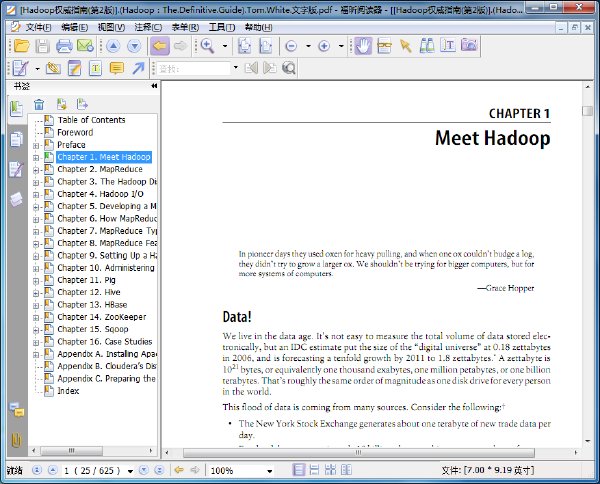Open the 工具(T) menu
This screenshot has height=484, width=600.
pyautogui.click(x=222, y=27)
